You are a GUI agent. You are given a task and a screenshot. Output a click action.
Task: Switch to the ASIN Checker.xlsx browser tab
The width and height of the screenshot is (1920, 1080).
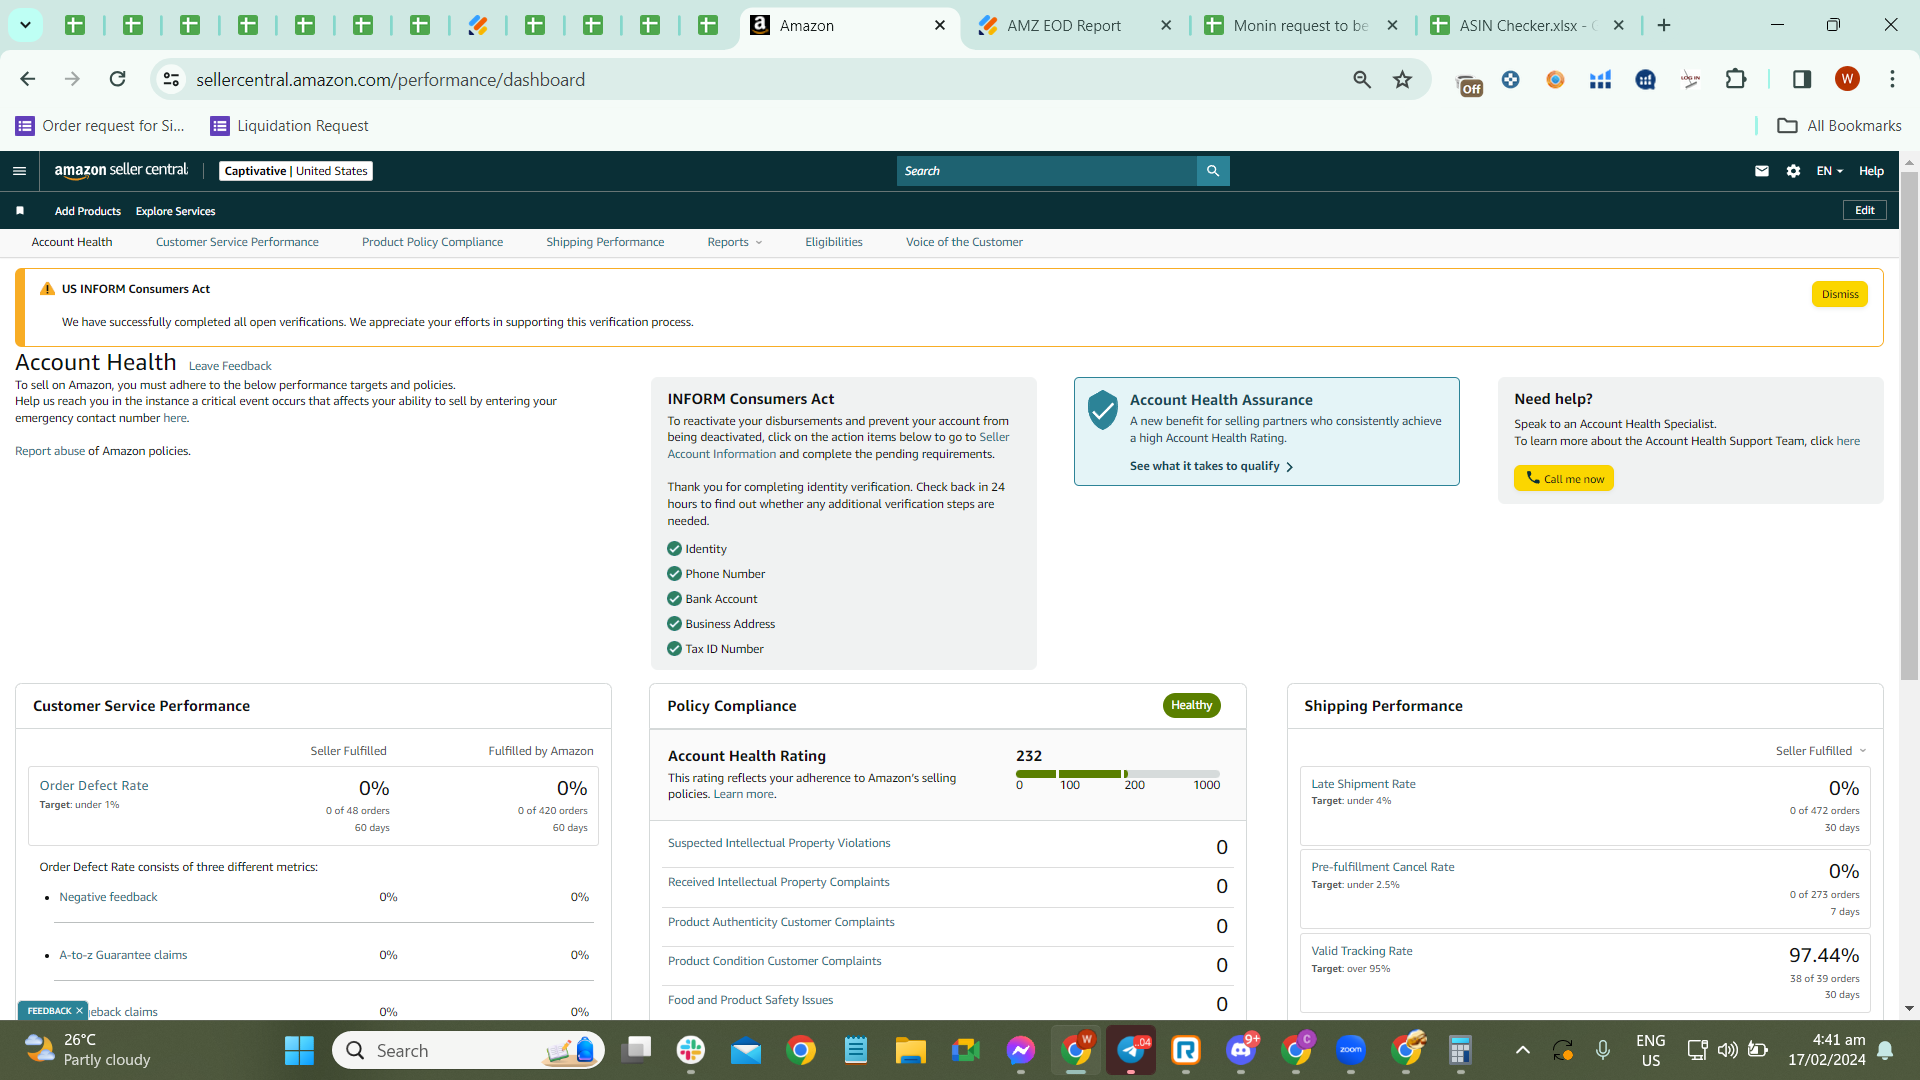click(x=1528, y=25)
